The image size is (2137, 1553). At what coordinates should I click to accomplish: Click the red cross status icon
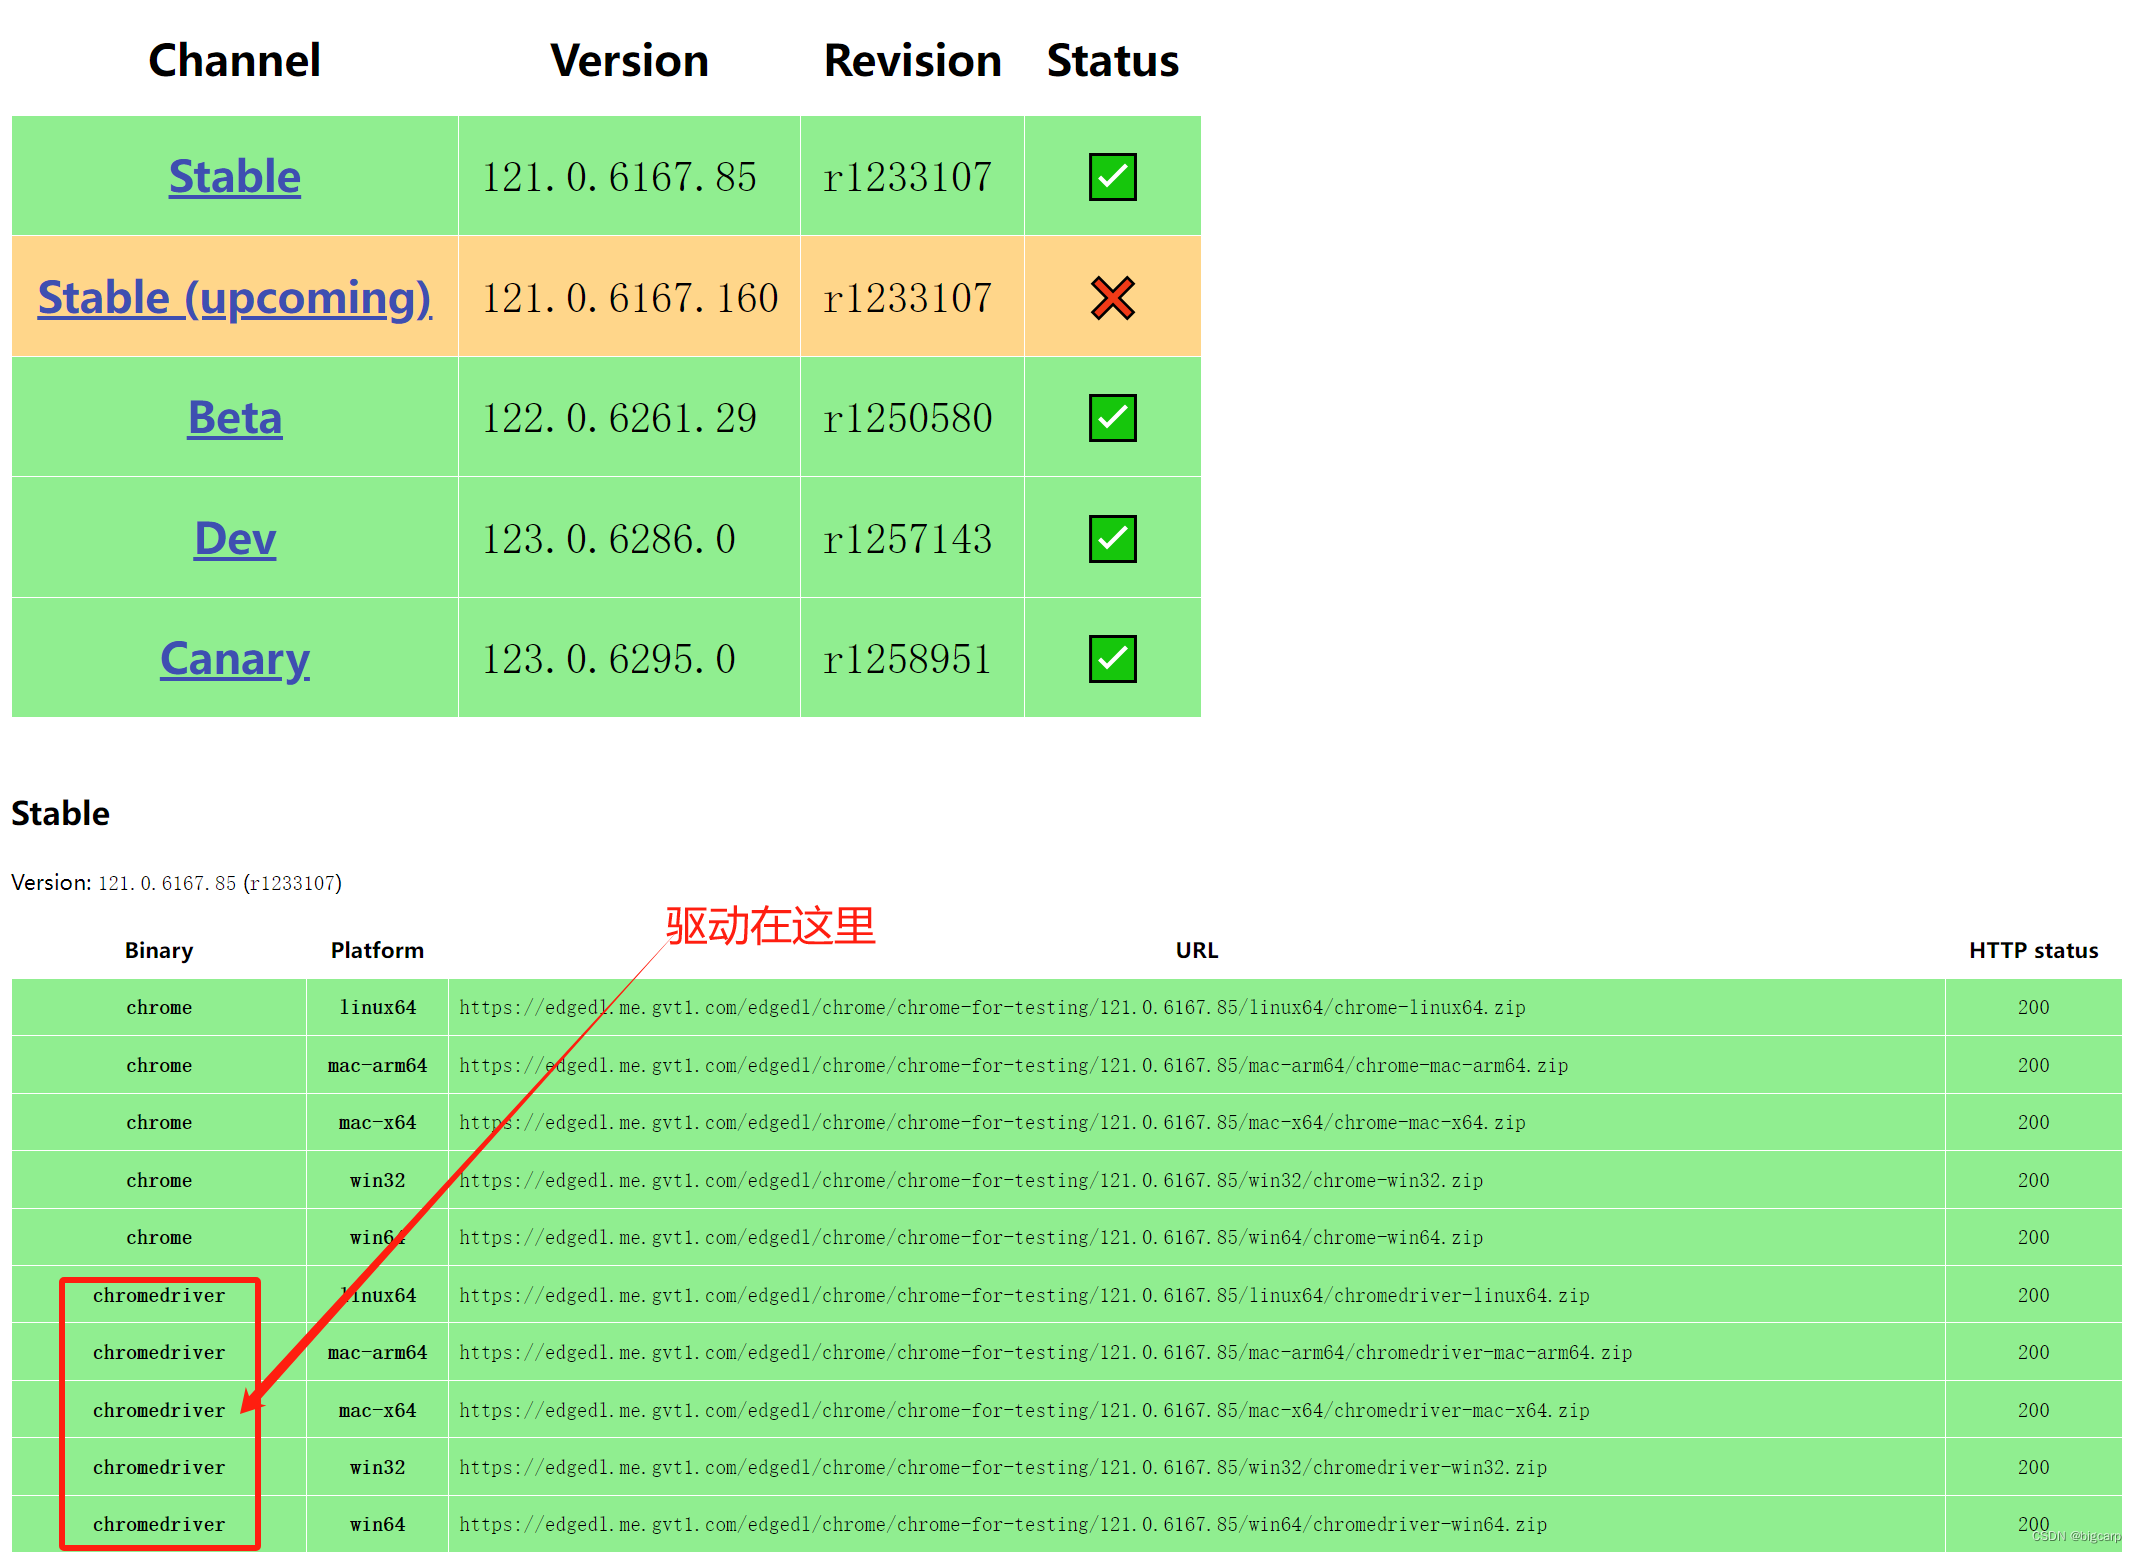[1112, 298]
